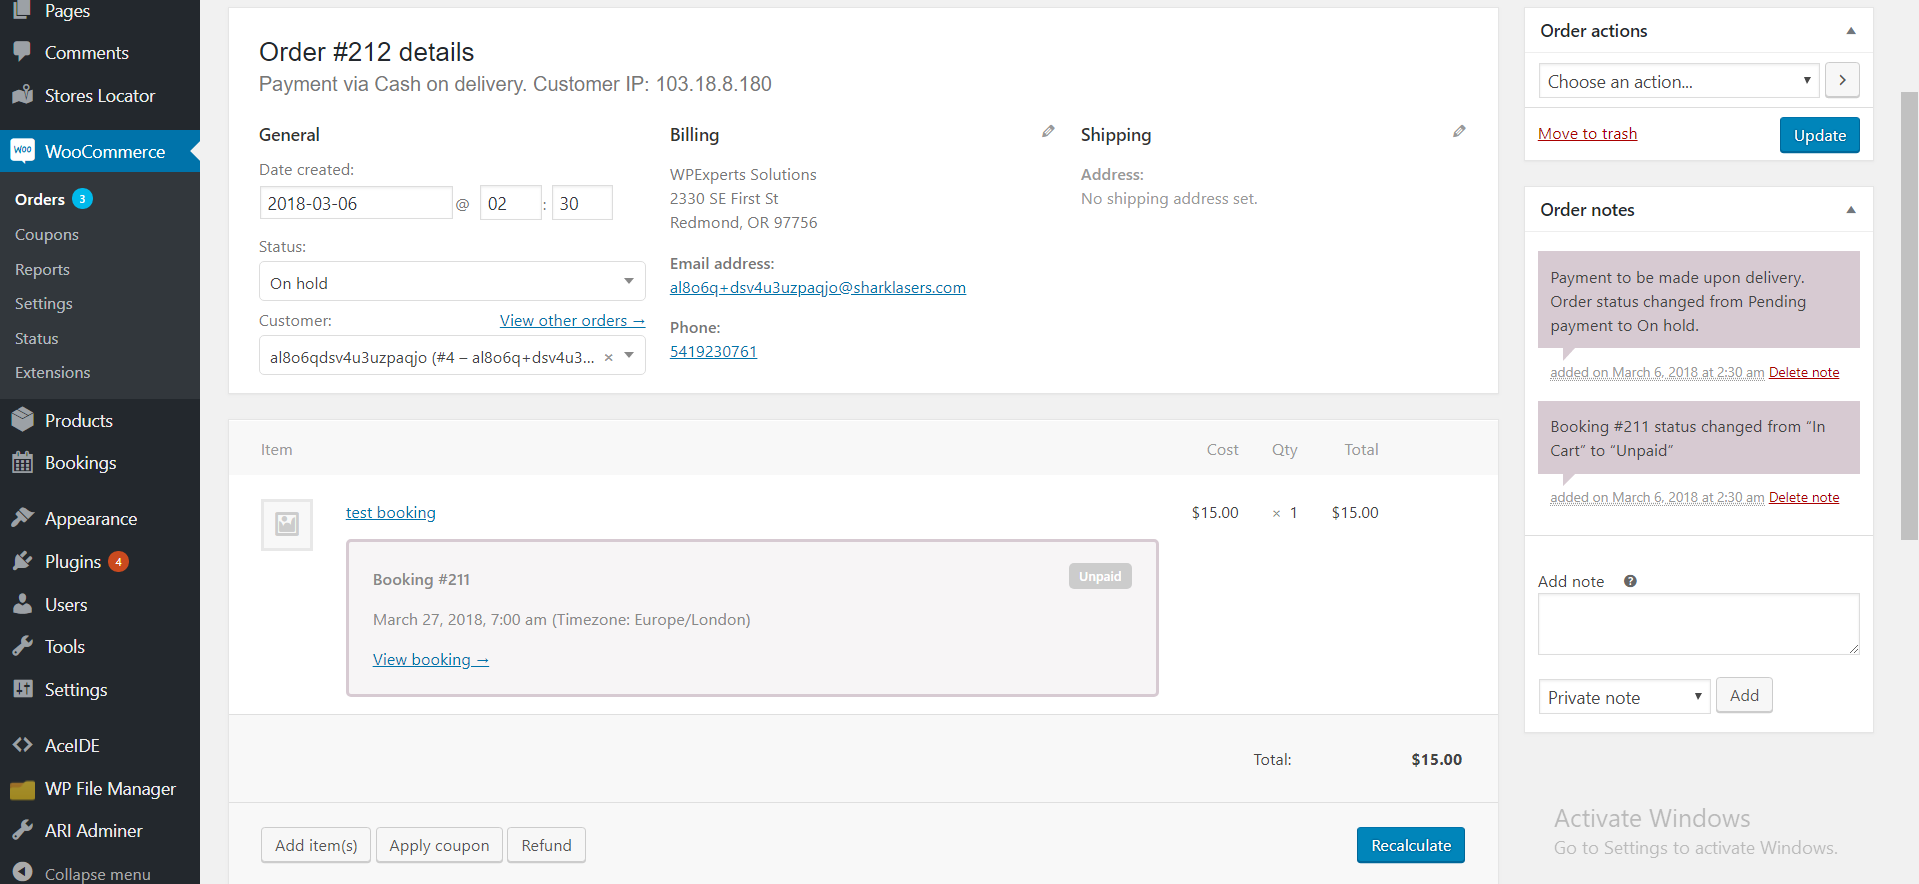Viewport: 1919px width, 884px height.
Task: Click the Billing edit pencil icon
Action: point(1048,132)
